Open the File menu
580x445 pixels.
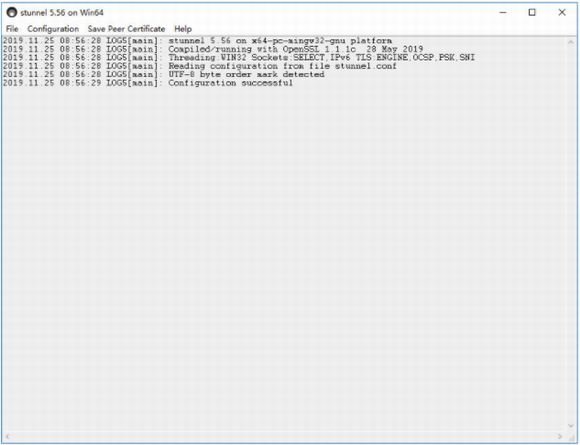(x=12, y=29)
